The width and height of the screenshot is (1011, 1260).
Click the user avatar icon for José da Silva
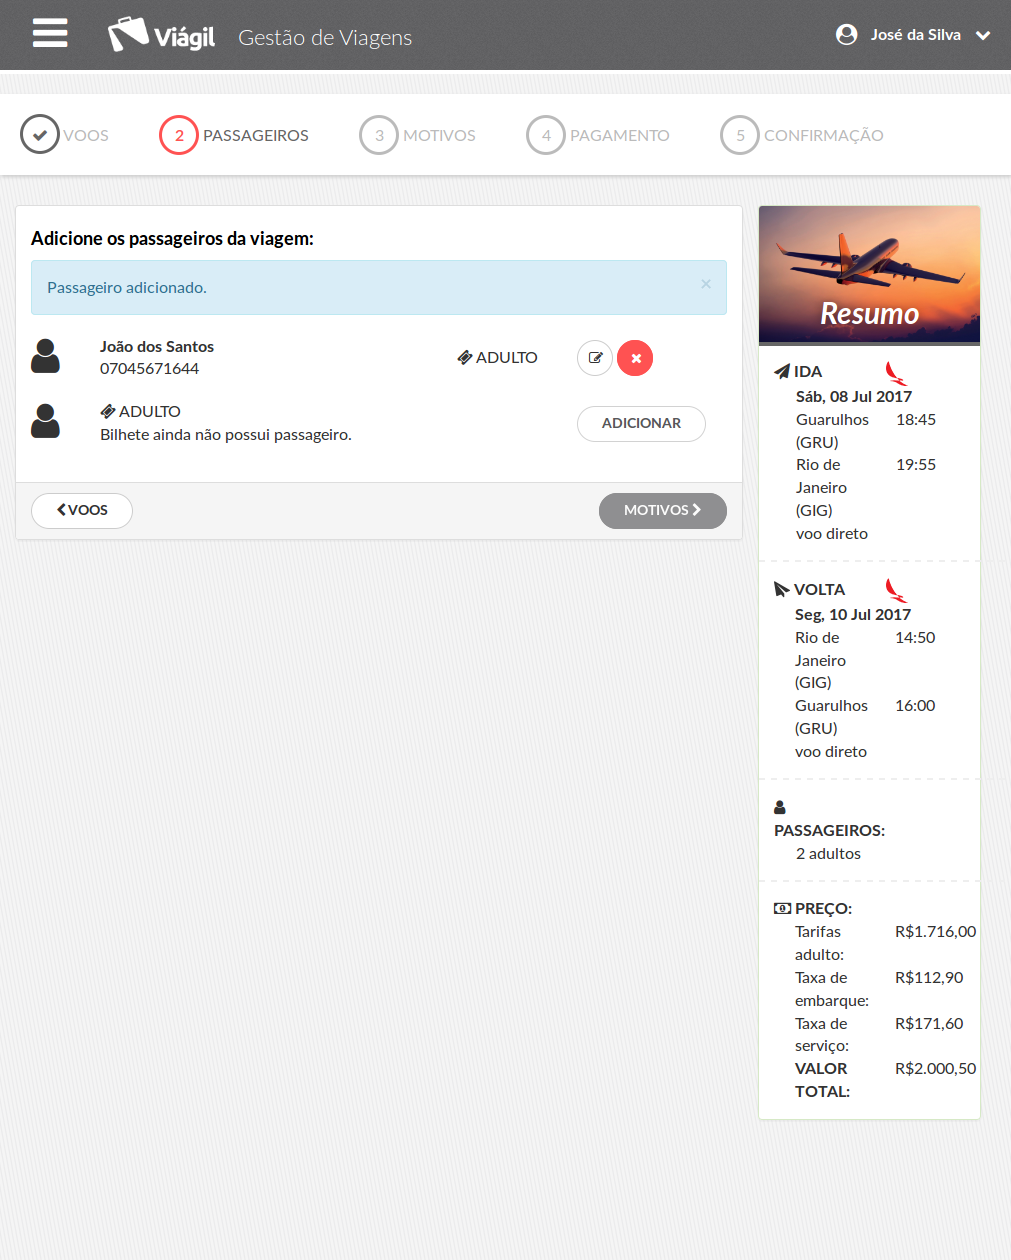[x=846, y=35]
